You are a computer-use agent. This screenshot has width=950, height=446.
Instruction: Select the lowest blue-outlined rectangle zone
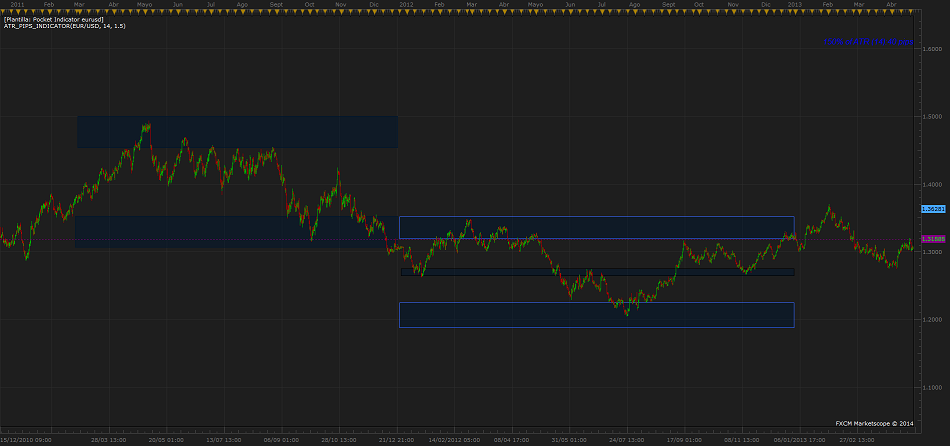[x=596, y=315]
